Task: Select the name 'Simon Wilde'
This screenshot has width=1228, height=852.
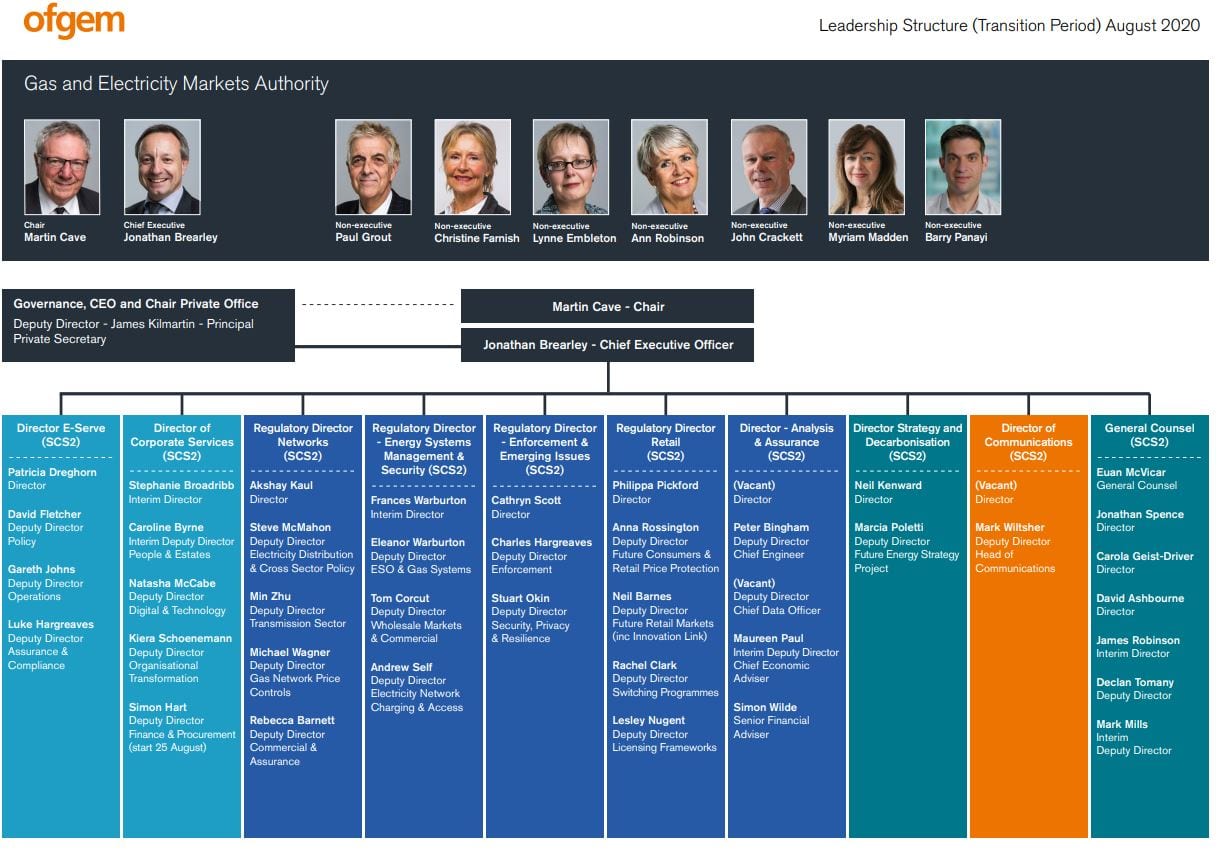Action: click(765, 708)
